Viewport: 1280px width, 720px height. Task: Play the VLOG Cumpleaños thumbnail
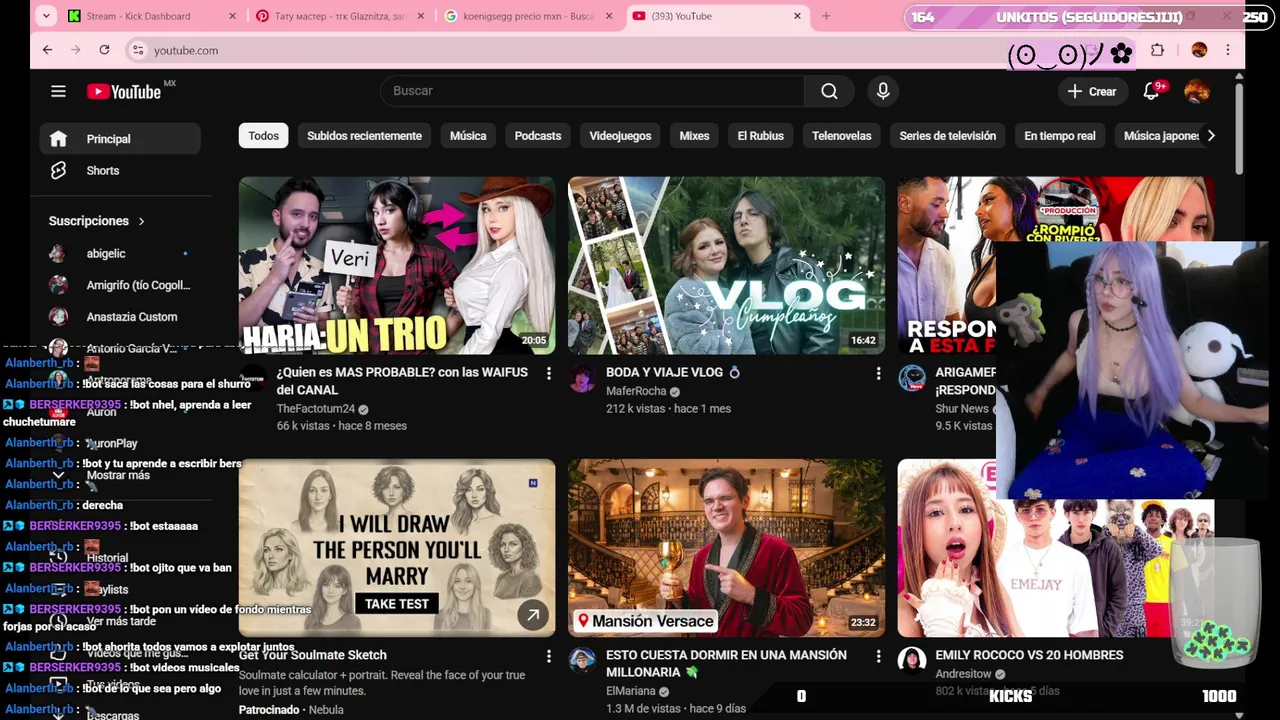(x=726, y=265)
